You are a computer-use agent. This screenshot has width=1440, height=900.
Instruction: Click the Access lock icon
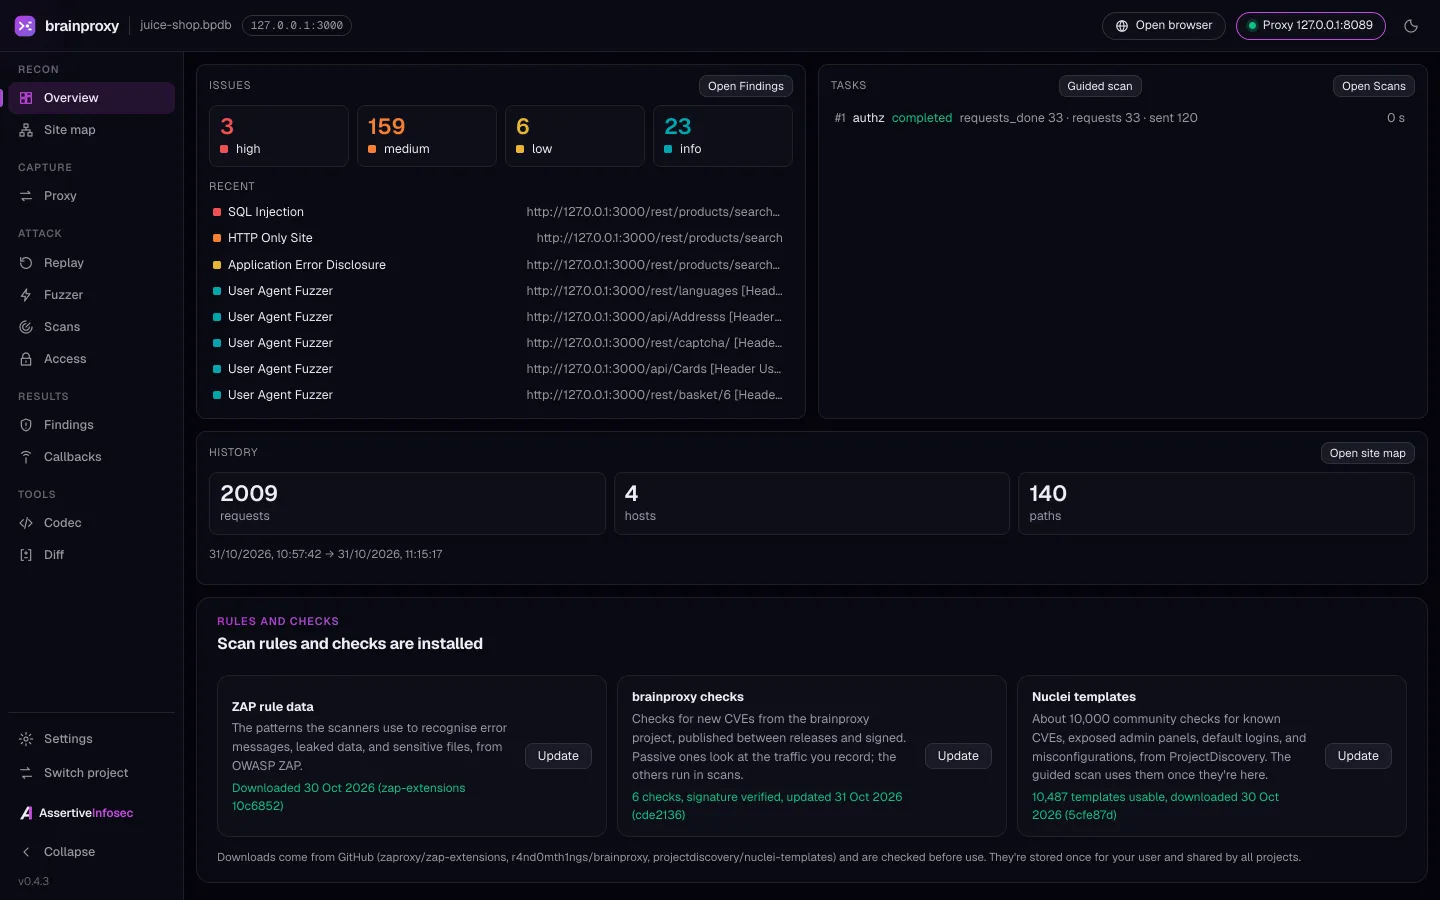pos(26,359)
